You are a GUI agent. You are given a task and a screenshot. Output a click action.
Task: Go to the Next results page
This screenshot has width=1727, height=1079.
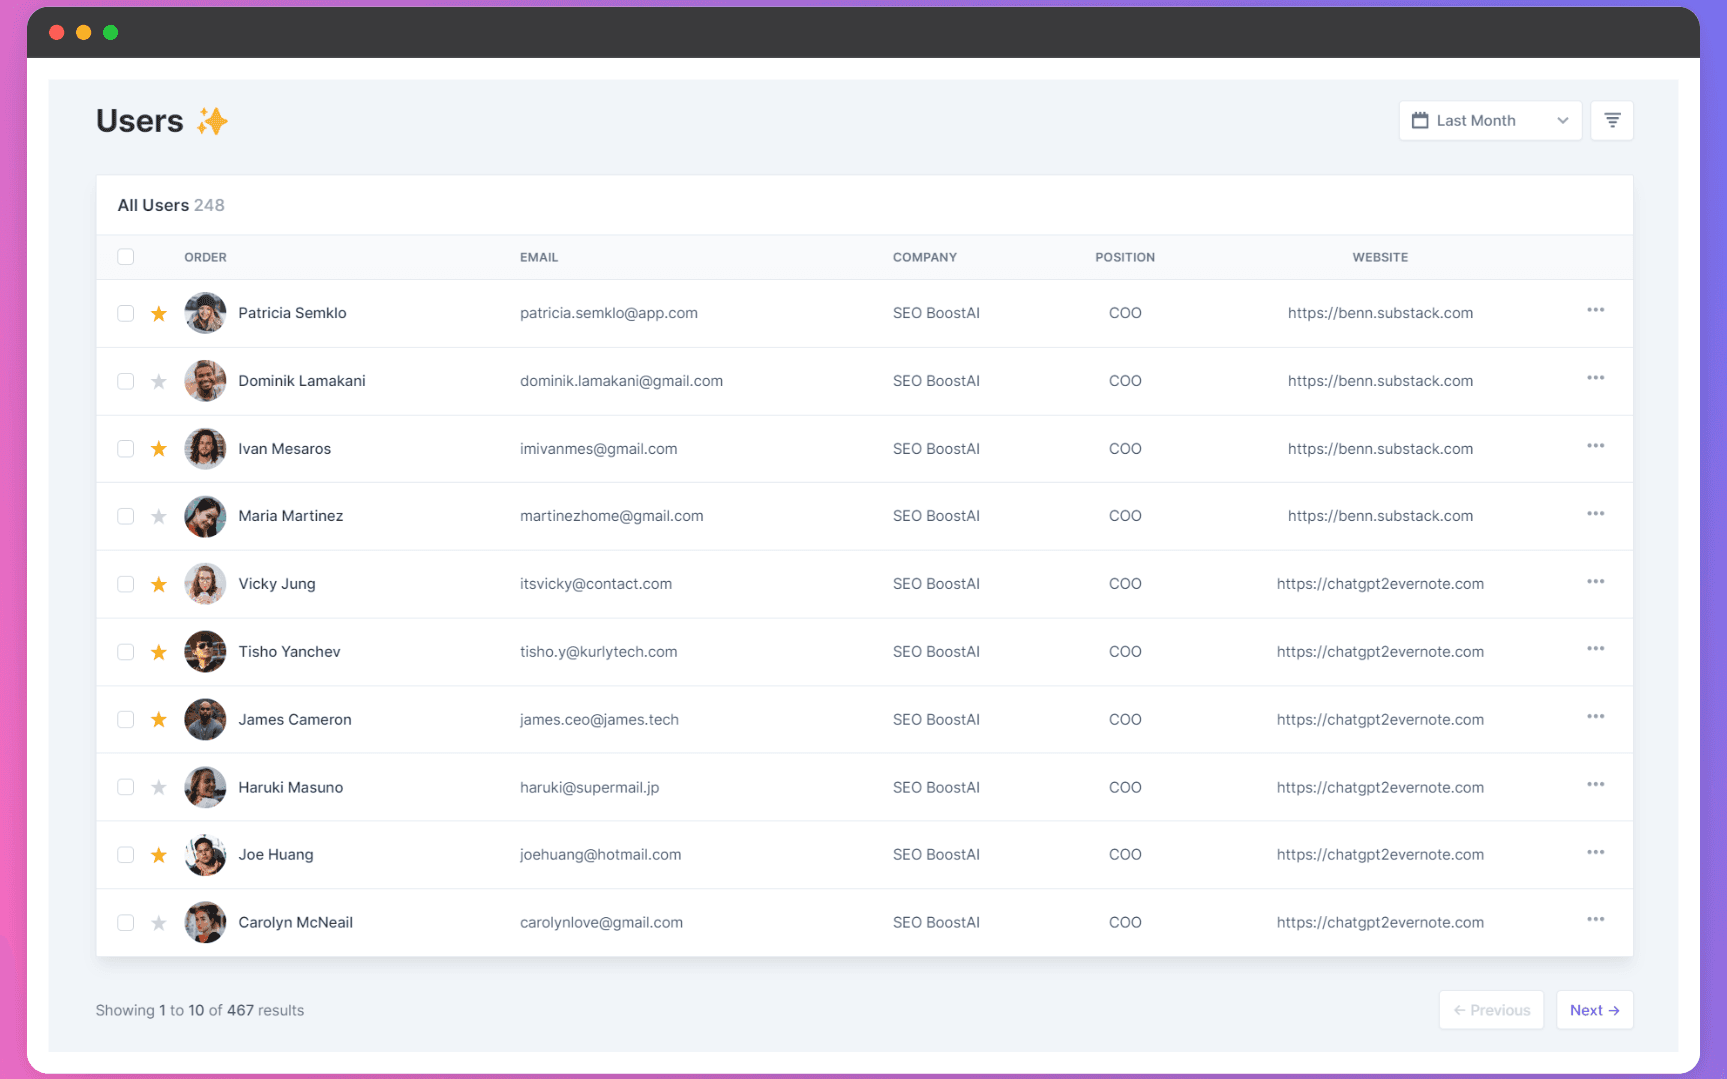1594,1010
